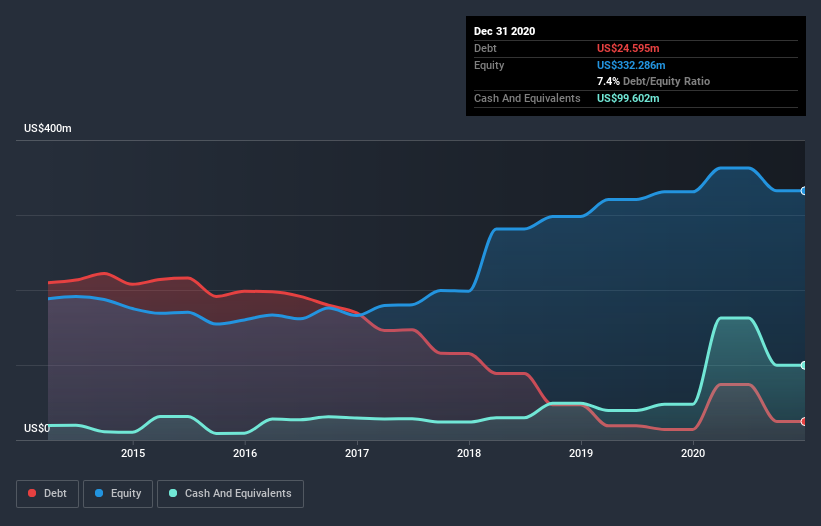Click the US$0 y-axis label
This screenshot has height=526, width=821.
point(37,428)
